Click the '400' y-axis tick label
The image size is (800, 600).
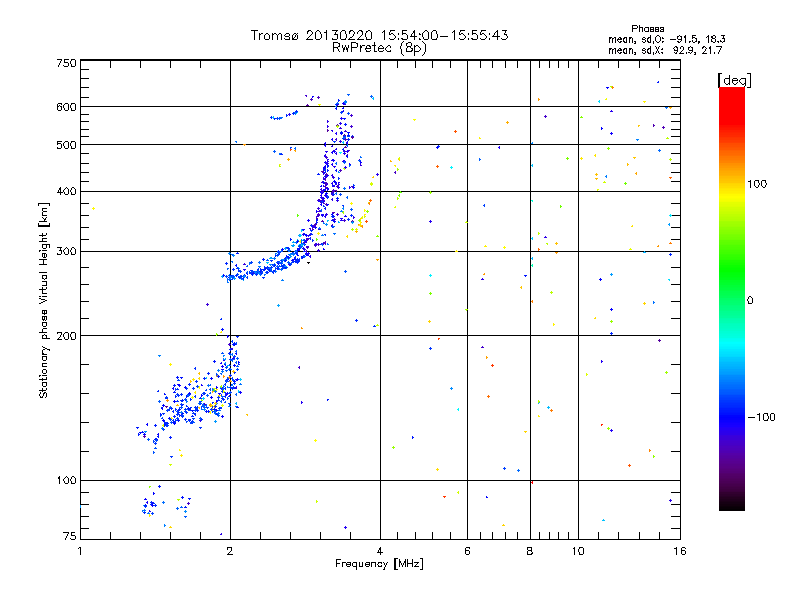(66, 191)
